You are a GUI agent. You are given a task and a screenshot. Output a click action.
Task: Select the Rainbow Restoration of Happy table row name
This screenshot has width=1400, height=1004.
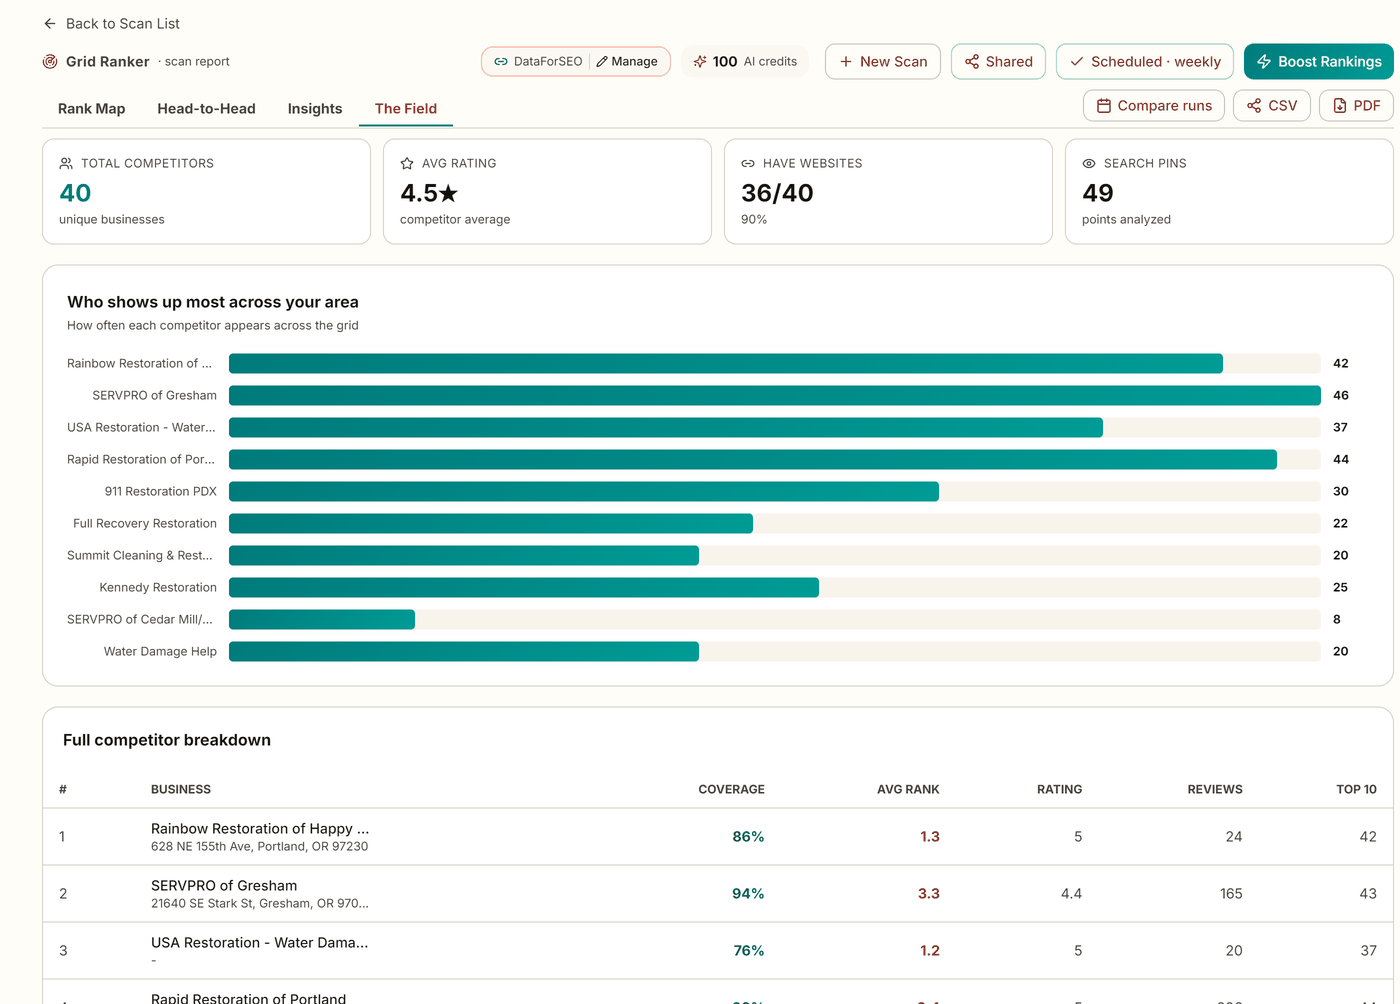[x=260, y=829]
